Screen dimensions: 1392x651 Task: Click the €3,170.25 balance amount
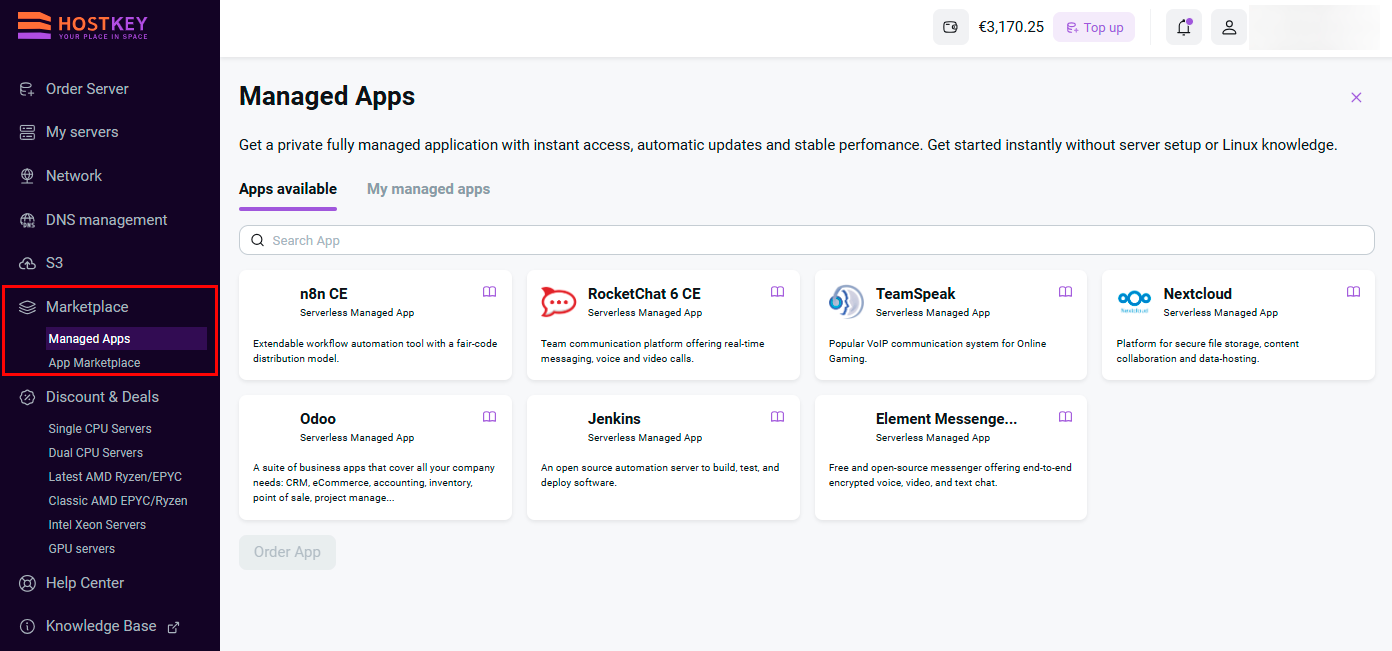click(1011, 27)
